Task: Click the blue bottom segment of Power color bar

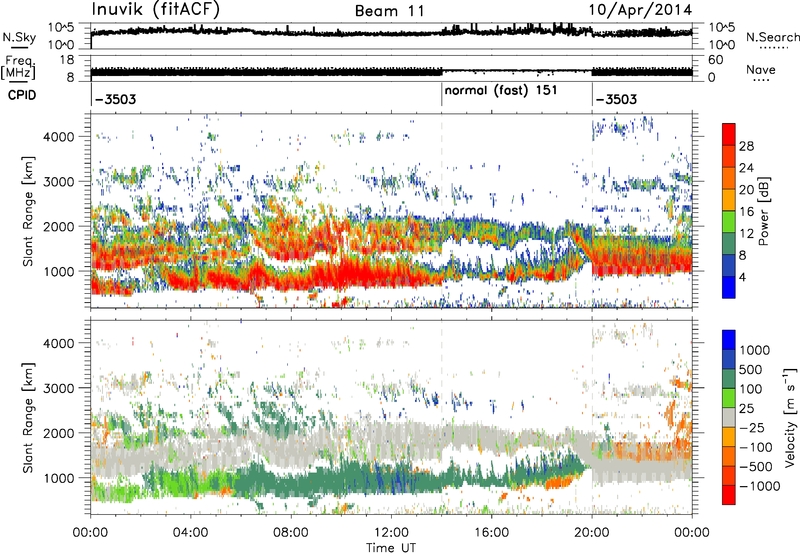Action: pos(729,287)
